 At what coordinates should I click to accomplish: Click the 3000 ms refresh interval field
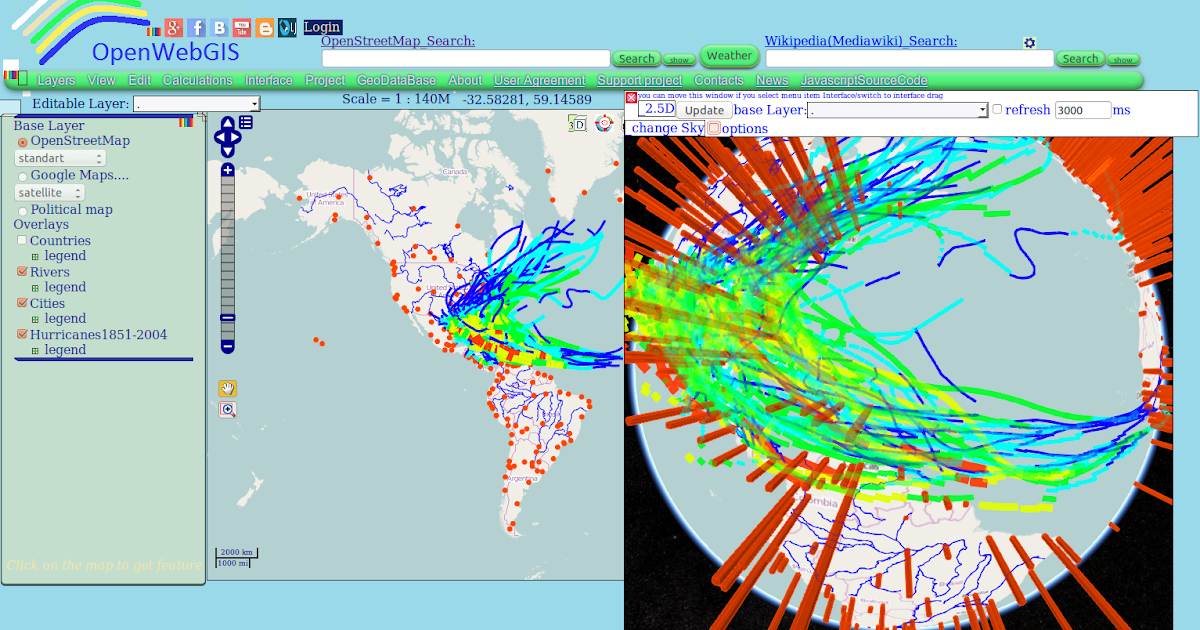(1083, 110)
